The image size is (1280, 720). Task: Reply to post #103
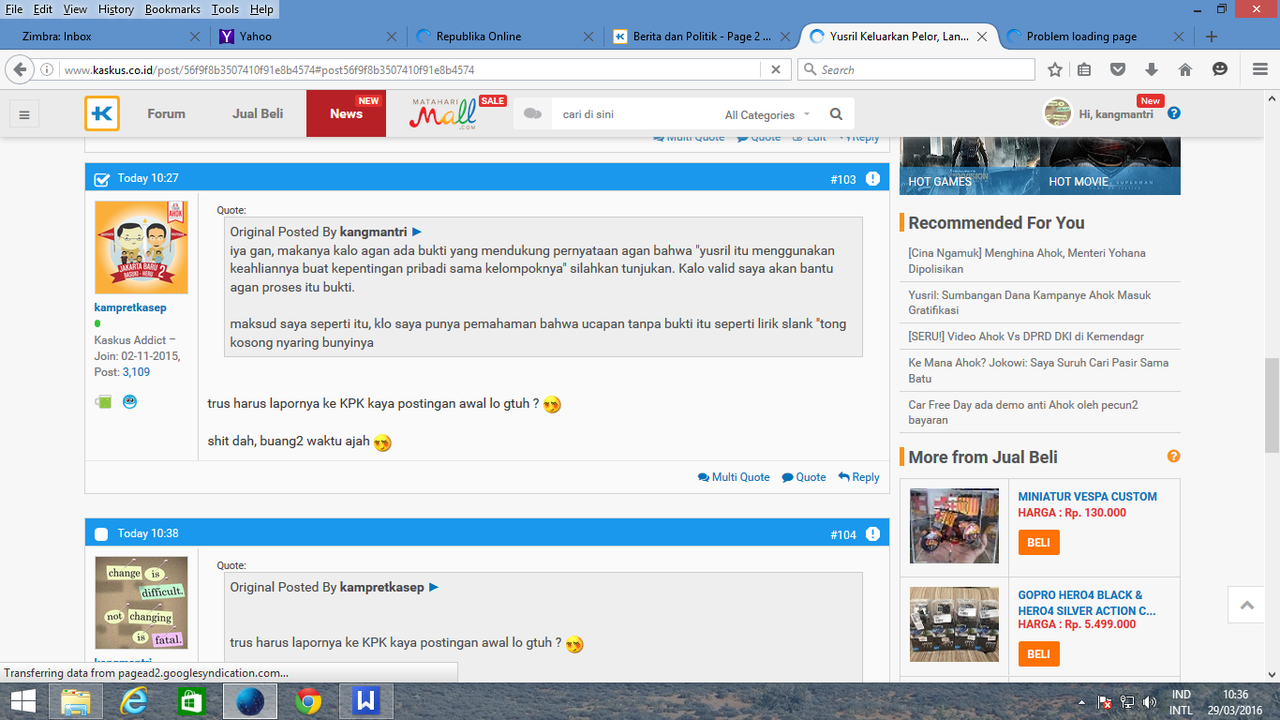click(859, 477)
